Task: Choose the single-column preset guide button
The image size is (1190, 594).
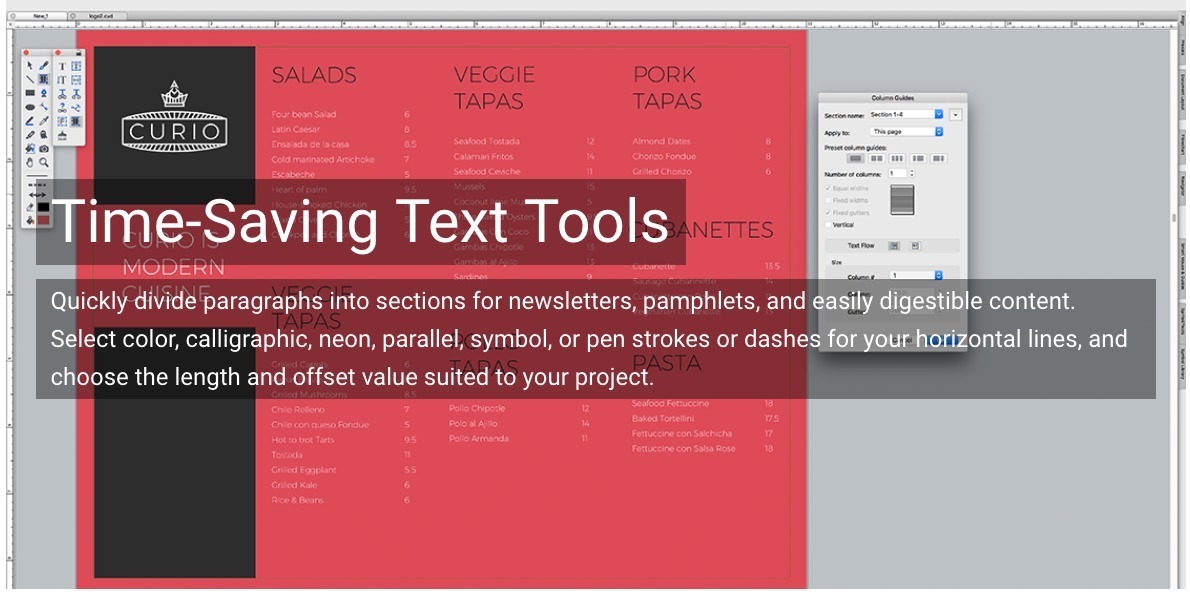Action: click(x=855, y=158)
